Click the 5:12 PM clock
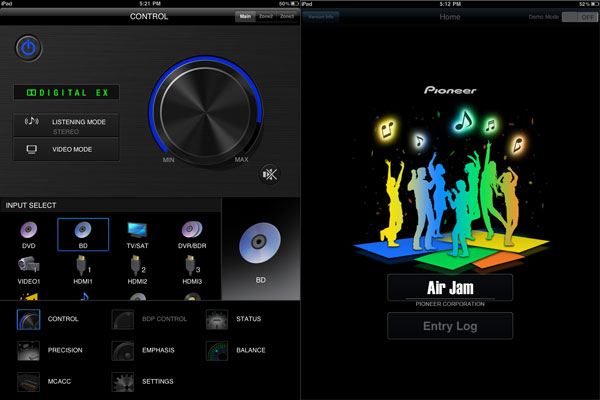Viewport: 600px width, 400px height. point(450,4)
